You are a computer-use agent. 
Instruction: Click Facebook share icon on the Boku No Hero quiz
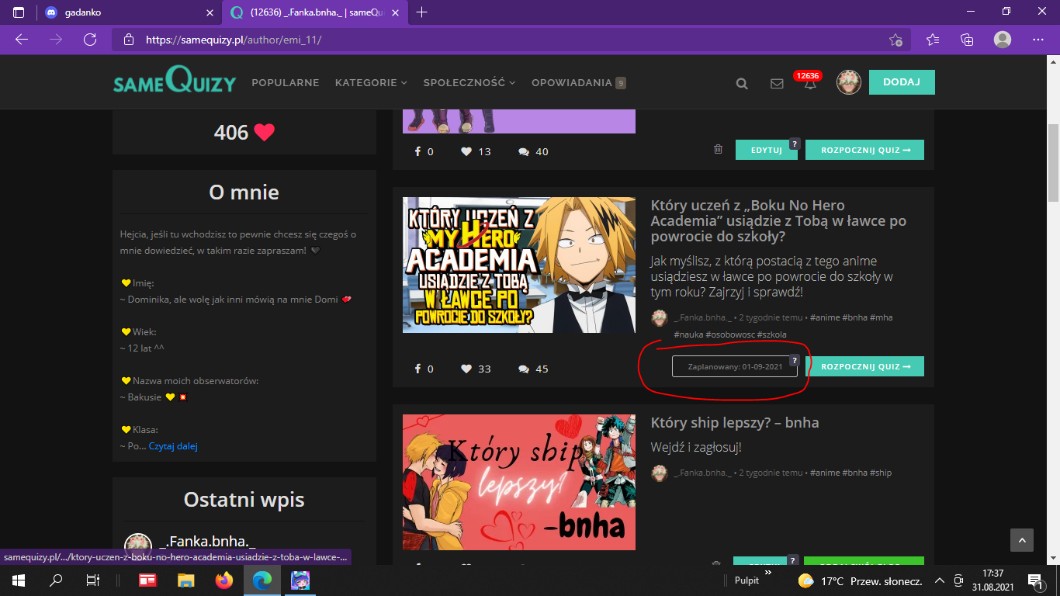(418, 369)
